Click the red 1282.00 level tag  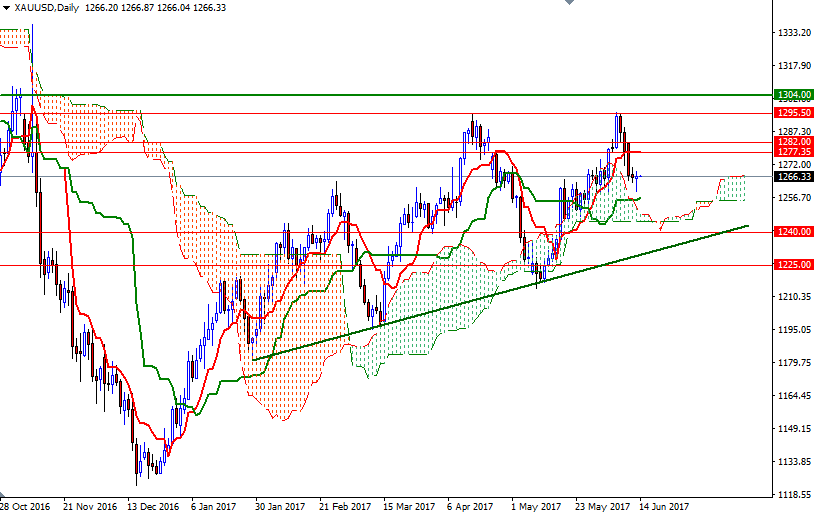pyautogui.click(x=792, y=142)
